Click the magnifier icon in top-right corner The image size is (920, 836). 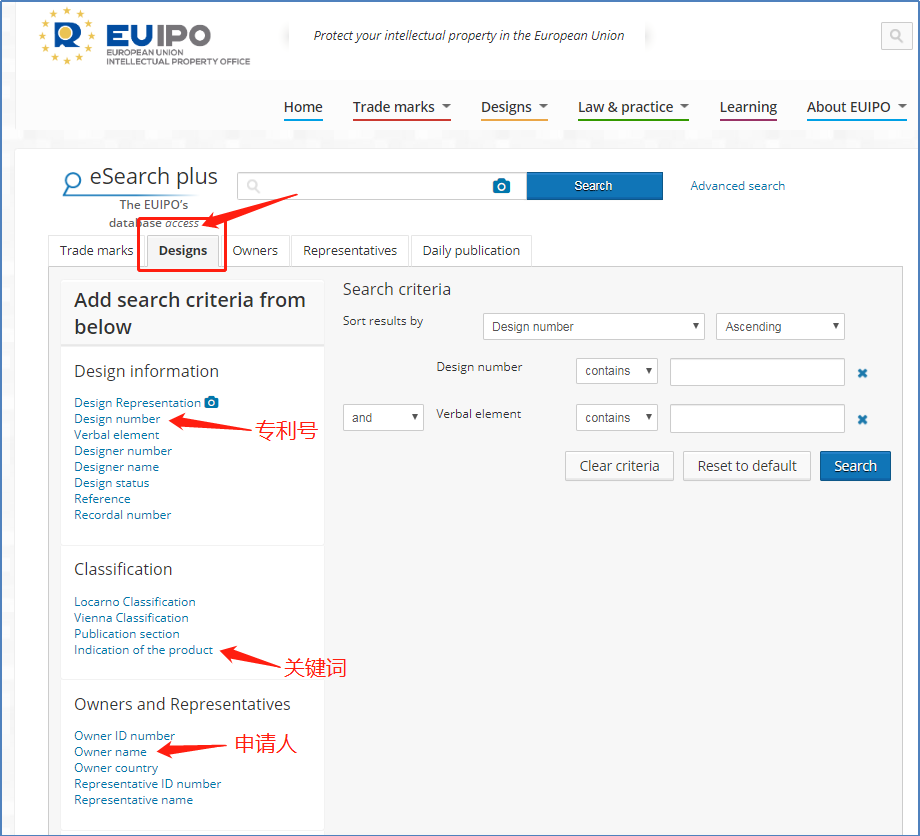coord(895,37)
